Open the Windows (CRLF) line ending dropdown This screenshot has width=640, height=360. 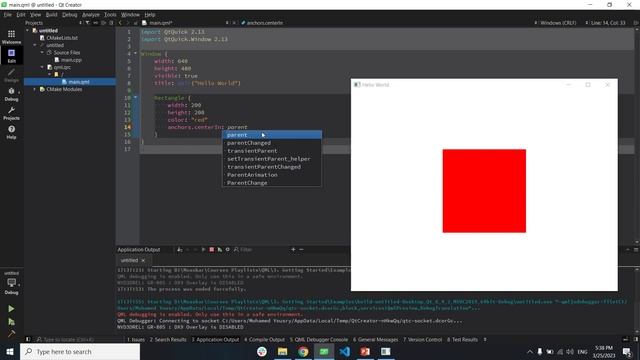tap(558, 23)
